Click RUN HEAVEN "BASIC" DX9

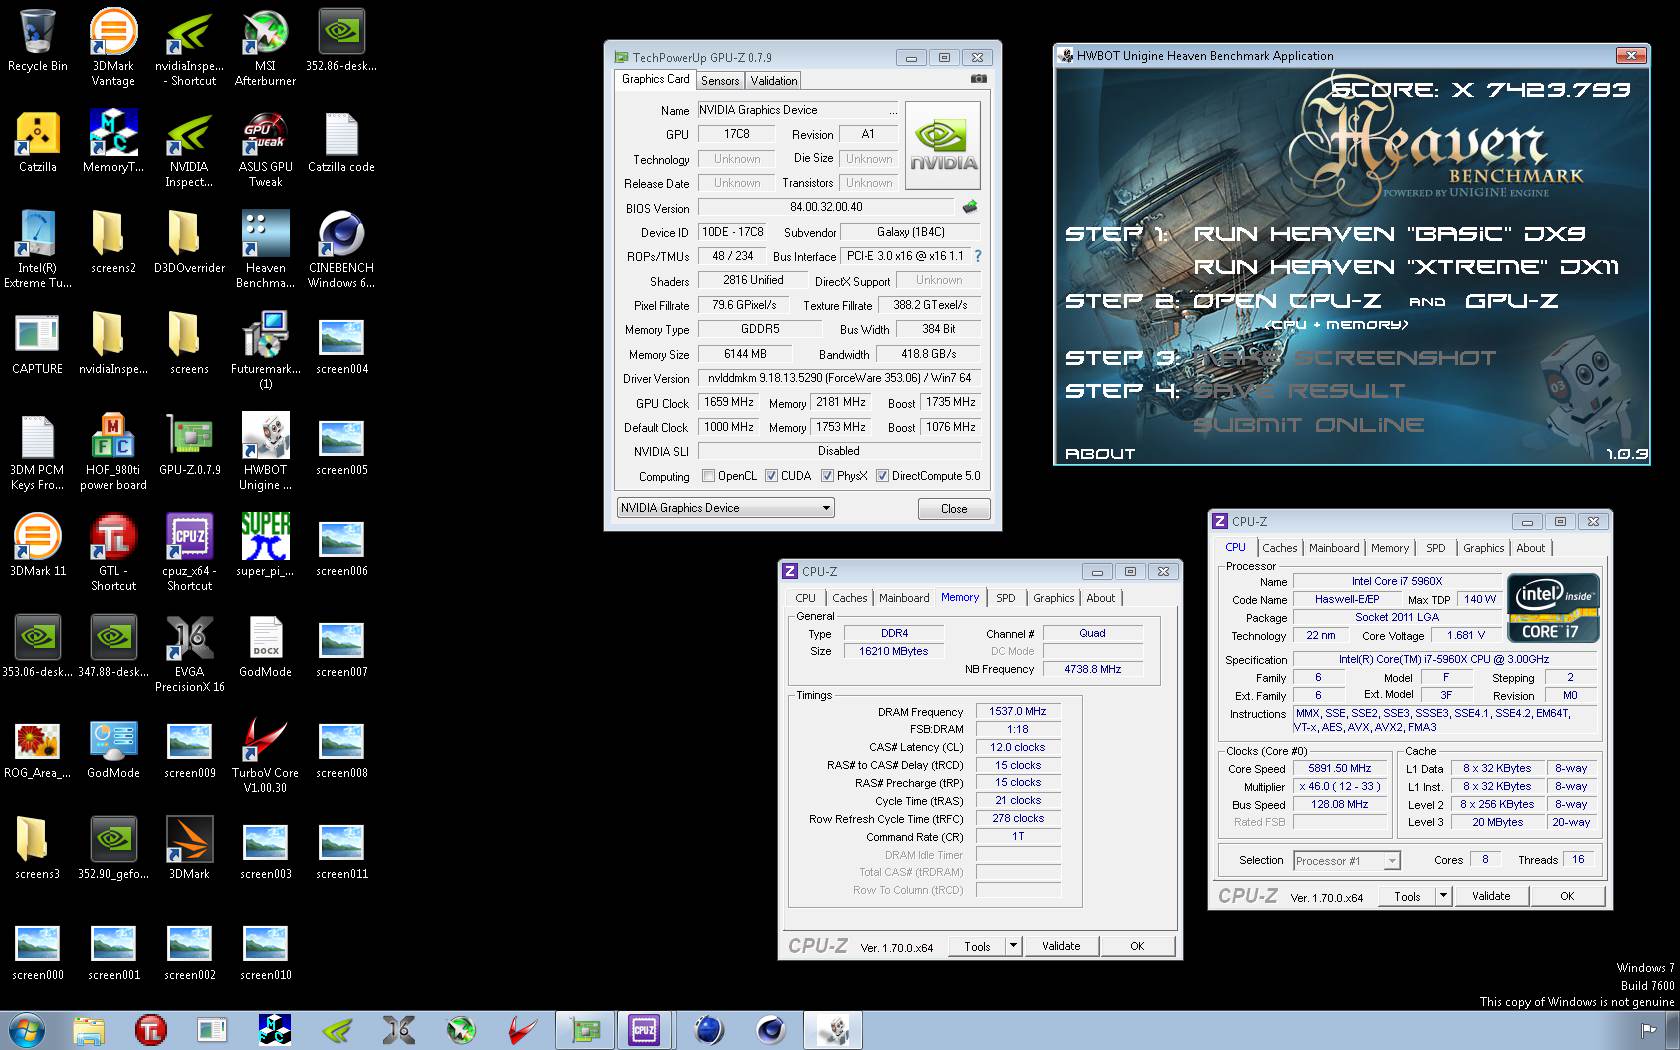1389,234
